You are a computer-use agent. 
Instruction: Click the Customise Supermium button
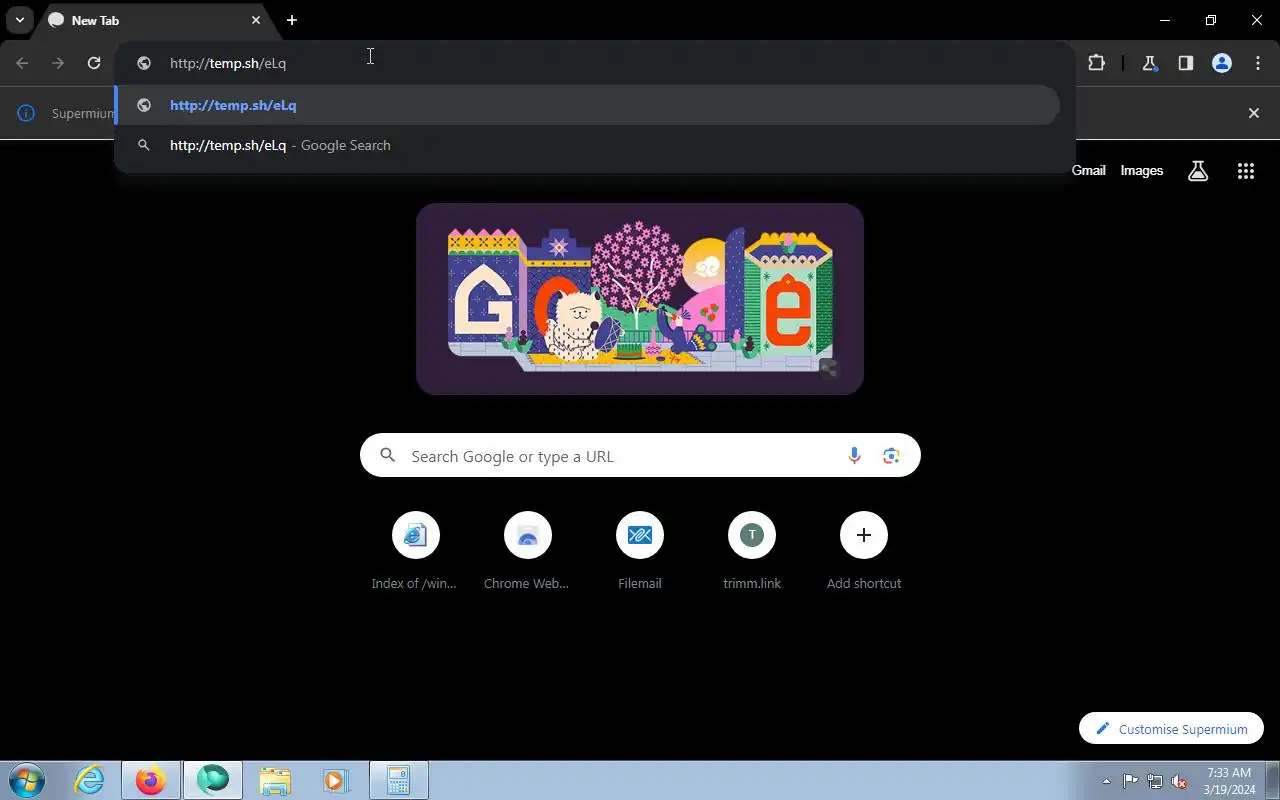[1171, 729]
